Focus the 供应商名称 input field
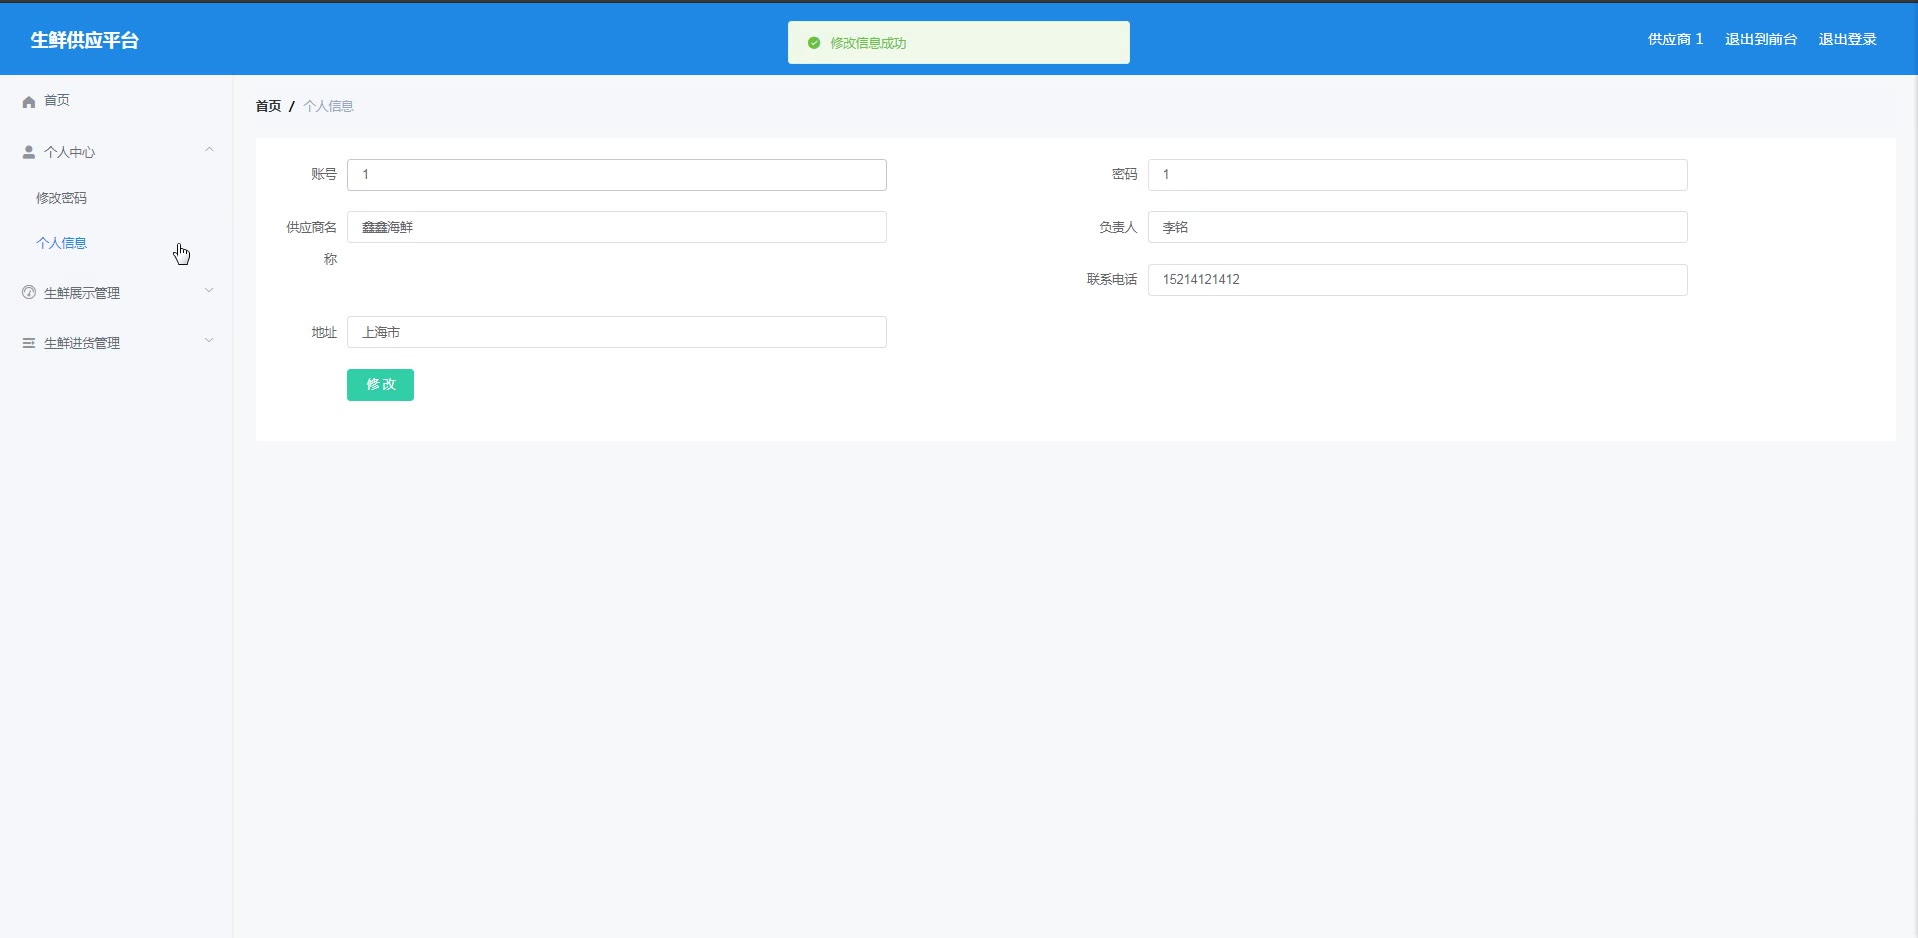 [617, 227]
